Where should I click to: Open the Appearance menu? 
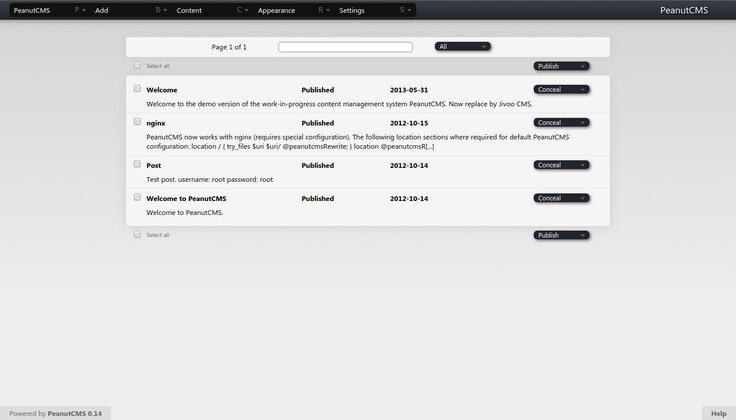pyautogui.click(x=276, y=10)
